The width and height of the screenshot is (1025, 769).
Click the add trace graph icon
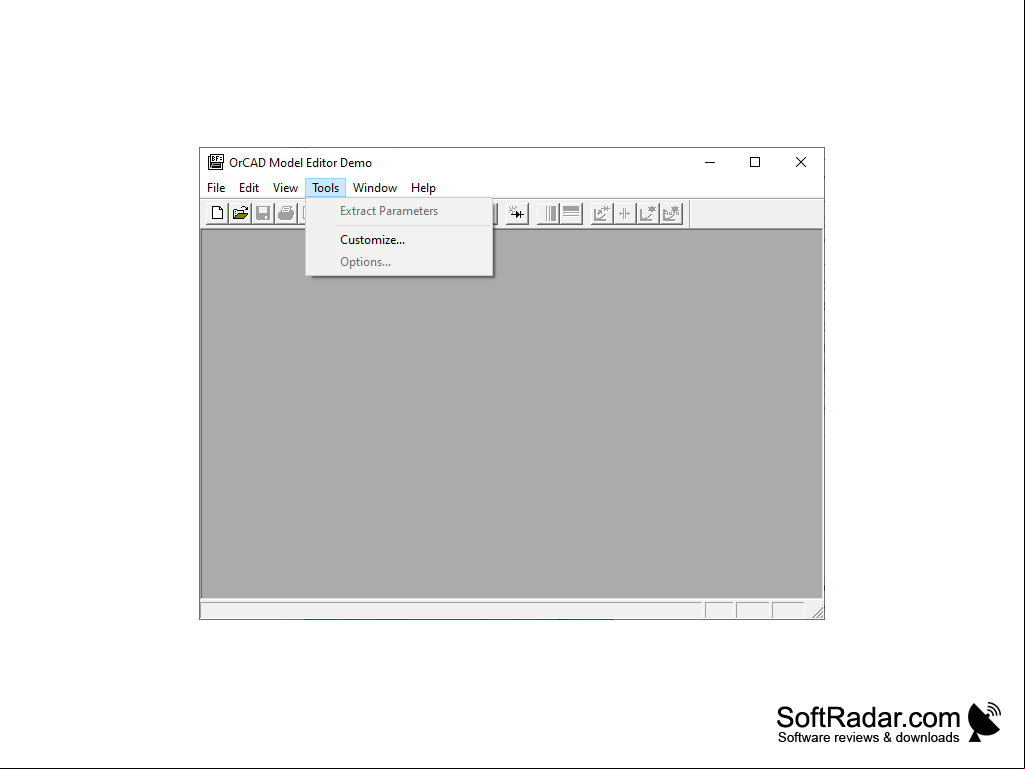tap(601, 213)
